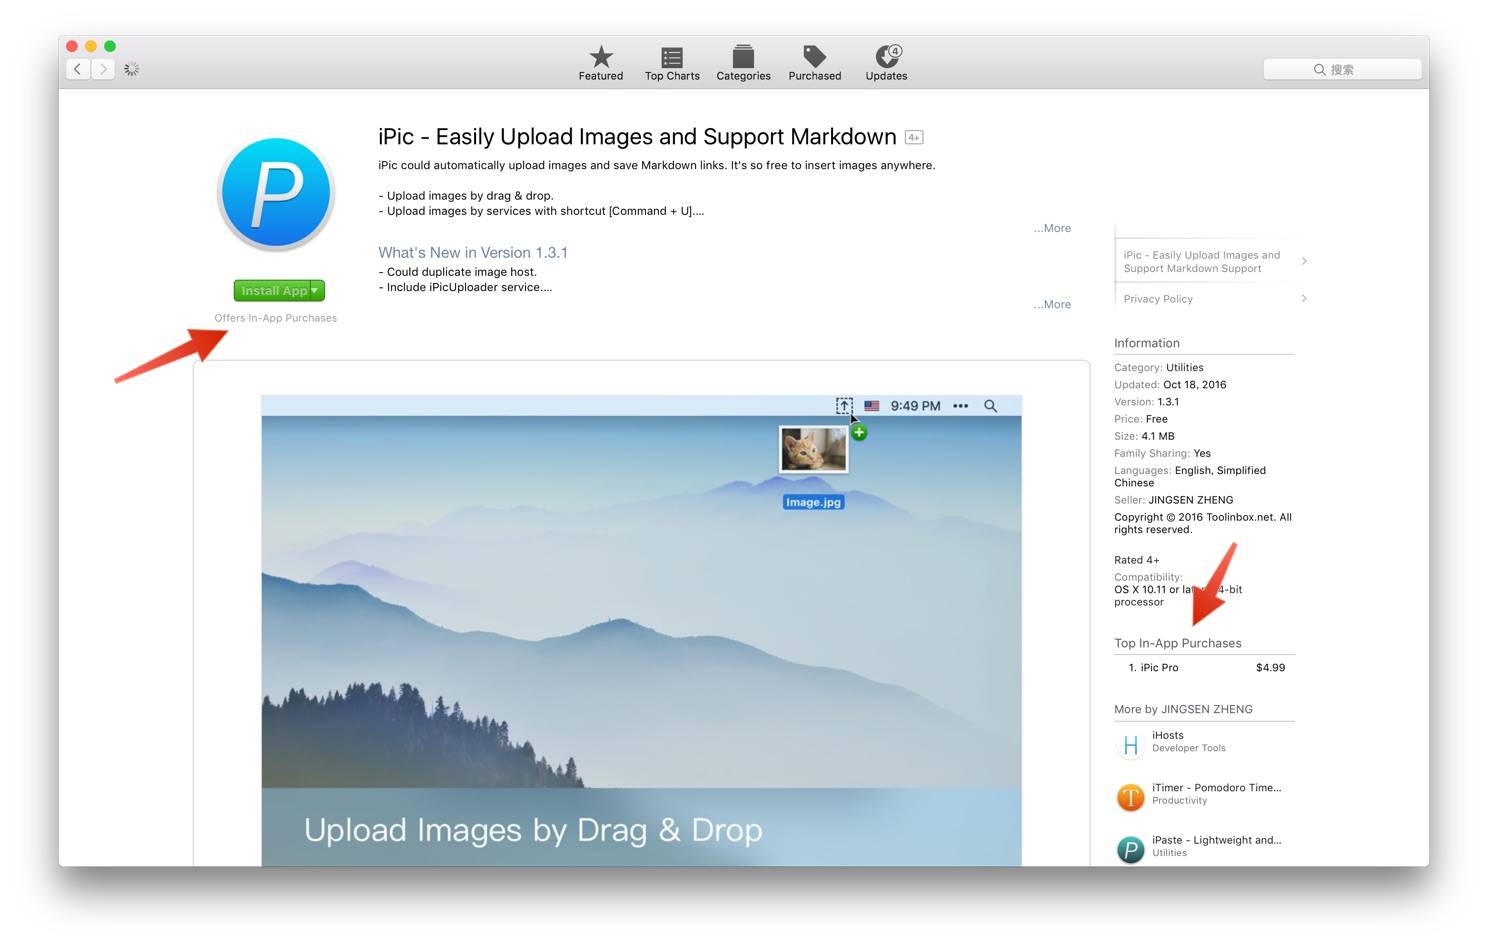Image resolution: width=1488 pixels, height=948 pixels.
Task: Open the Categories icon
Action: click(743, 57)
